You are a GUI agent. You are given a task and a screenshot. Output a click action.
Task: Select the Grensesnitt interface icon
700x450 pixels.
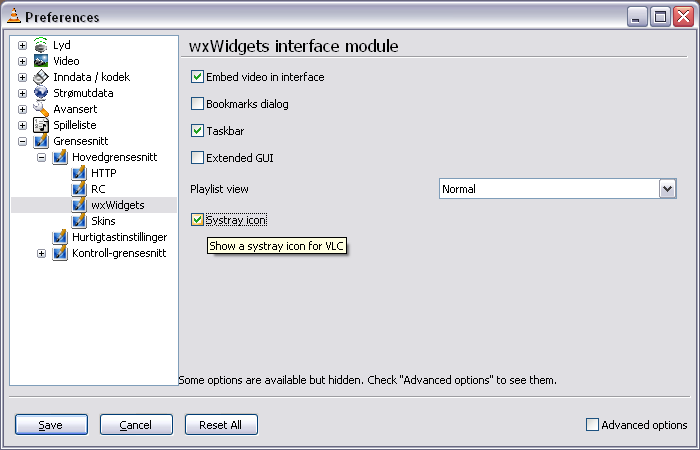pyautogui.click(x=41, y=141)
